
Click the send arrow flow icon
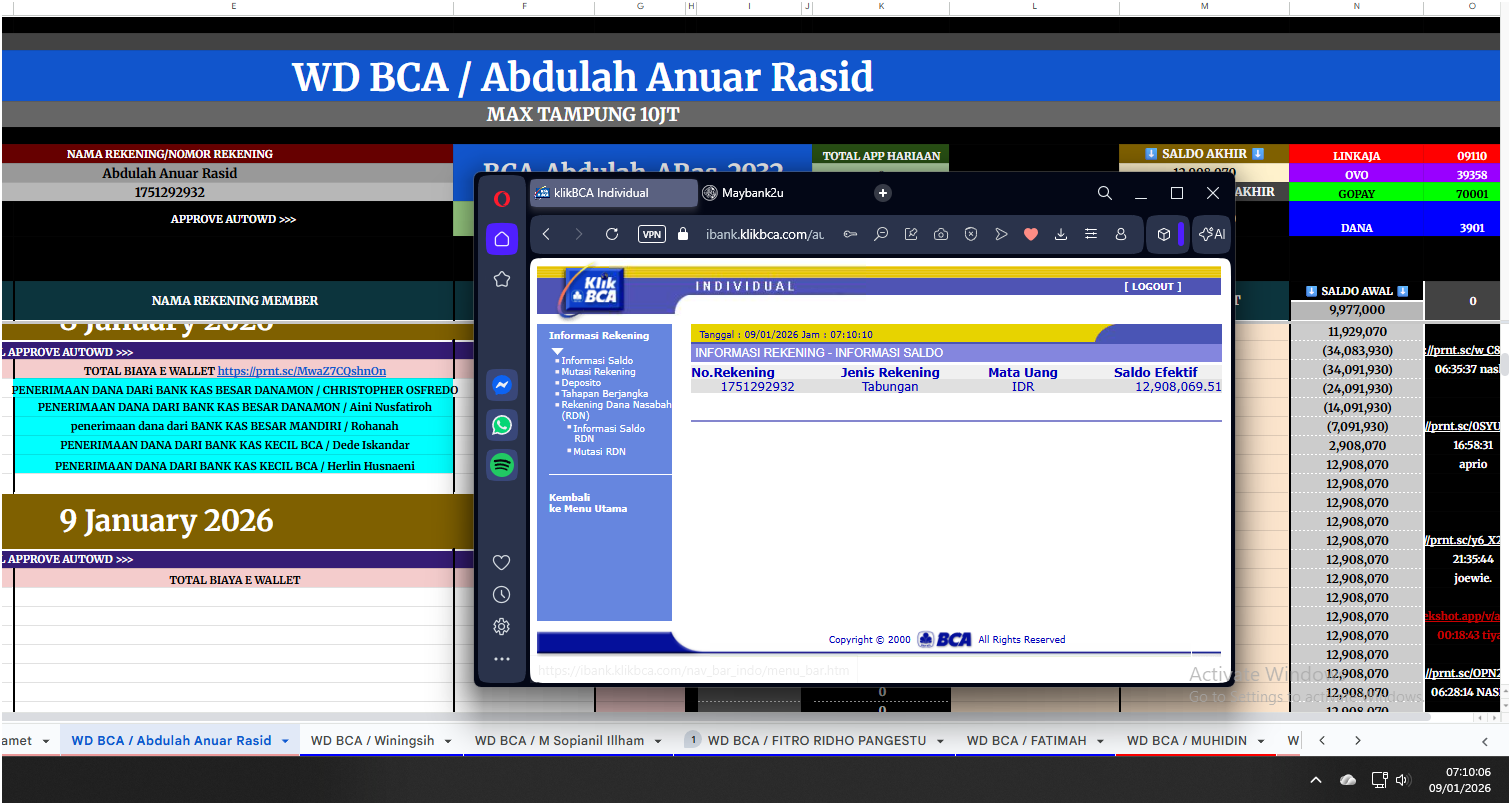coord(1001,234)
